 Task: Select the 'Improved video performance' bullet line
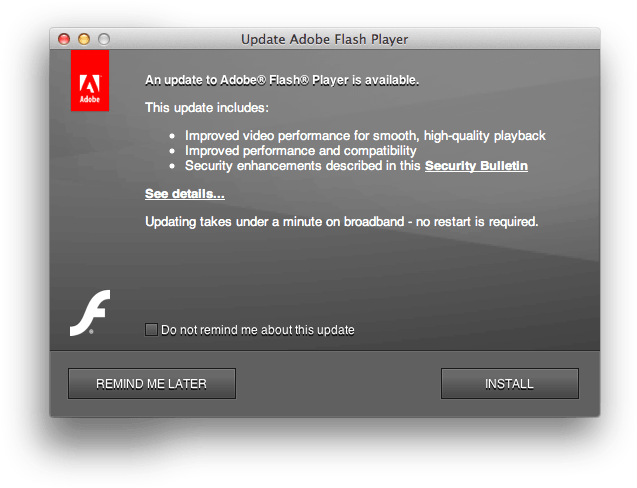[365, 136]
